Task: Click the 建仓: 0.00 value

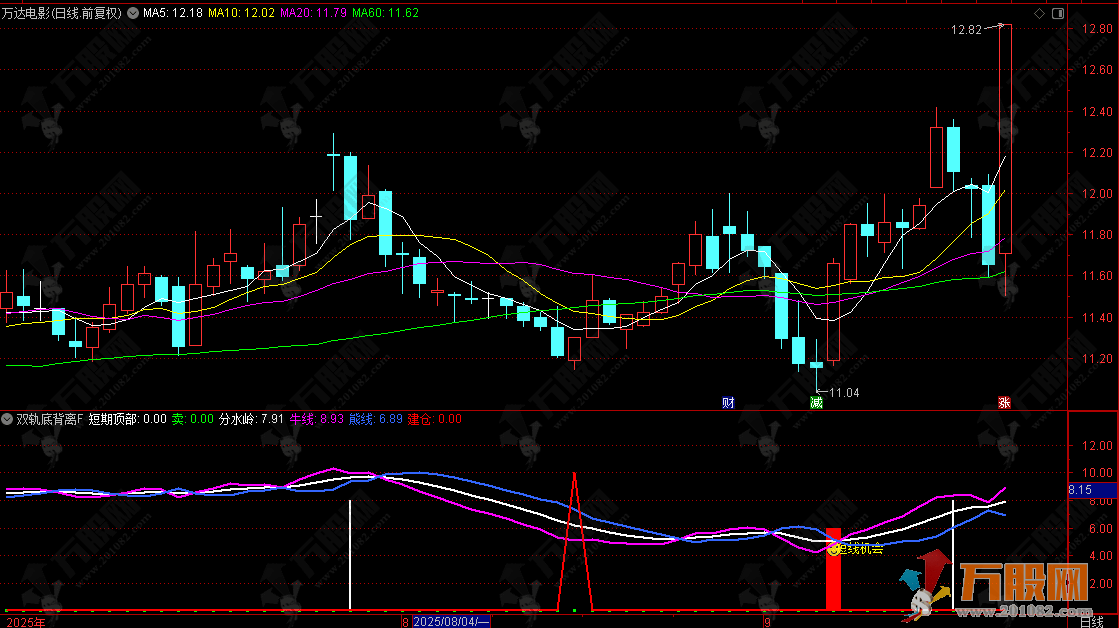Action: click(435, 419)
